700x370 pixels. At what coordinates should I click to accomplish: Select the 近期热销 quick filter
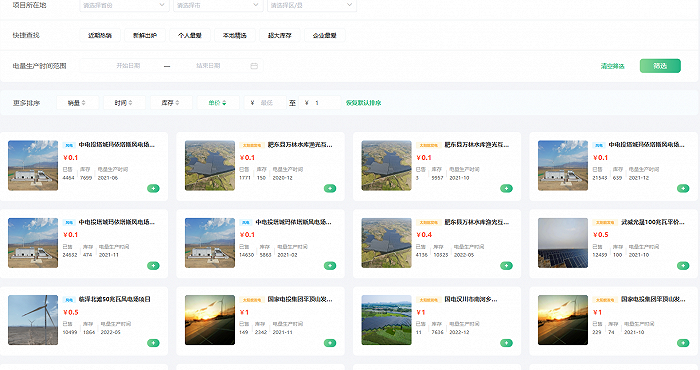(x=100, y=35)
